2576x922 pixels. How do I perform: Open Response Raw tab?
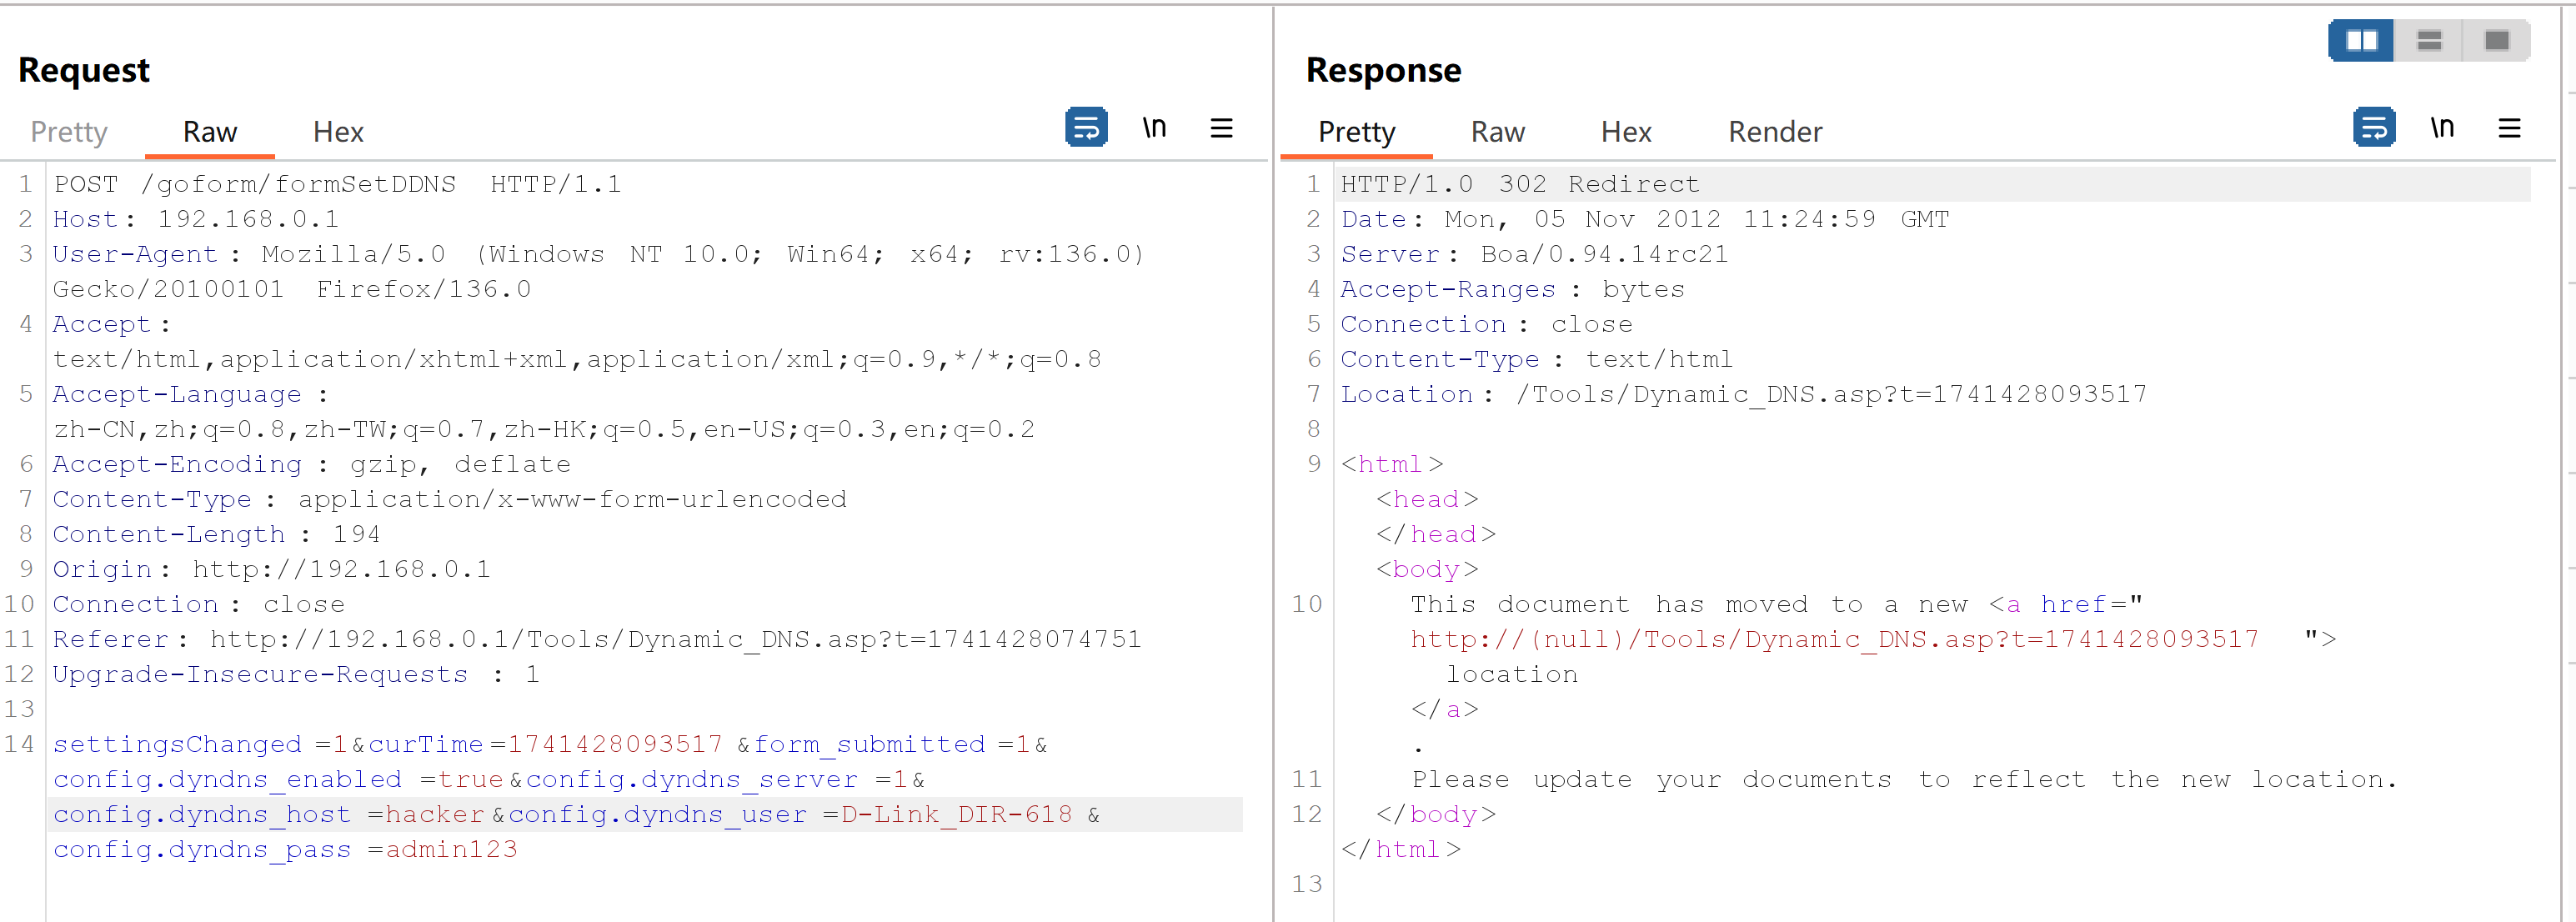coord(1497,132)
